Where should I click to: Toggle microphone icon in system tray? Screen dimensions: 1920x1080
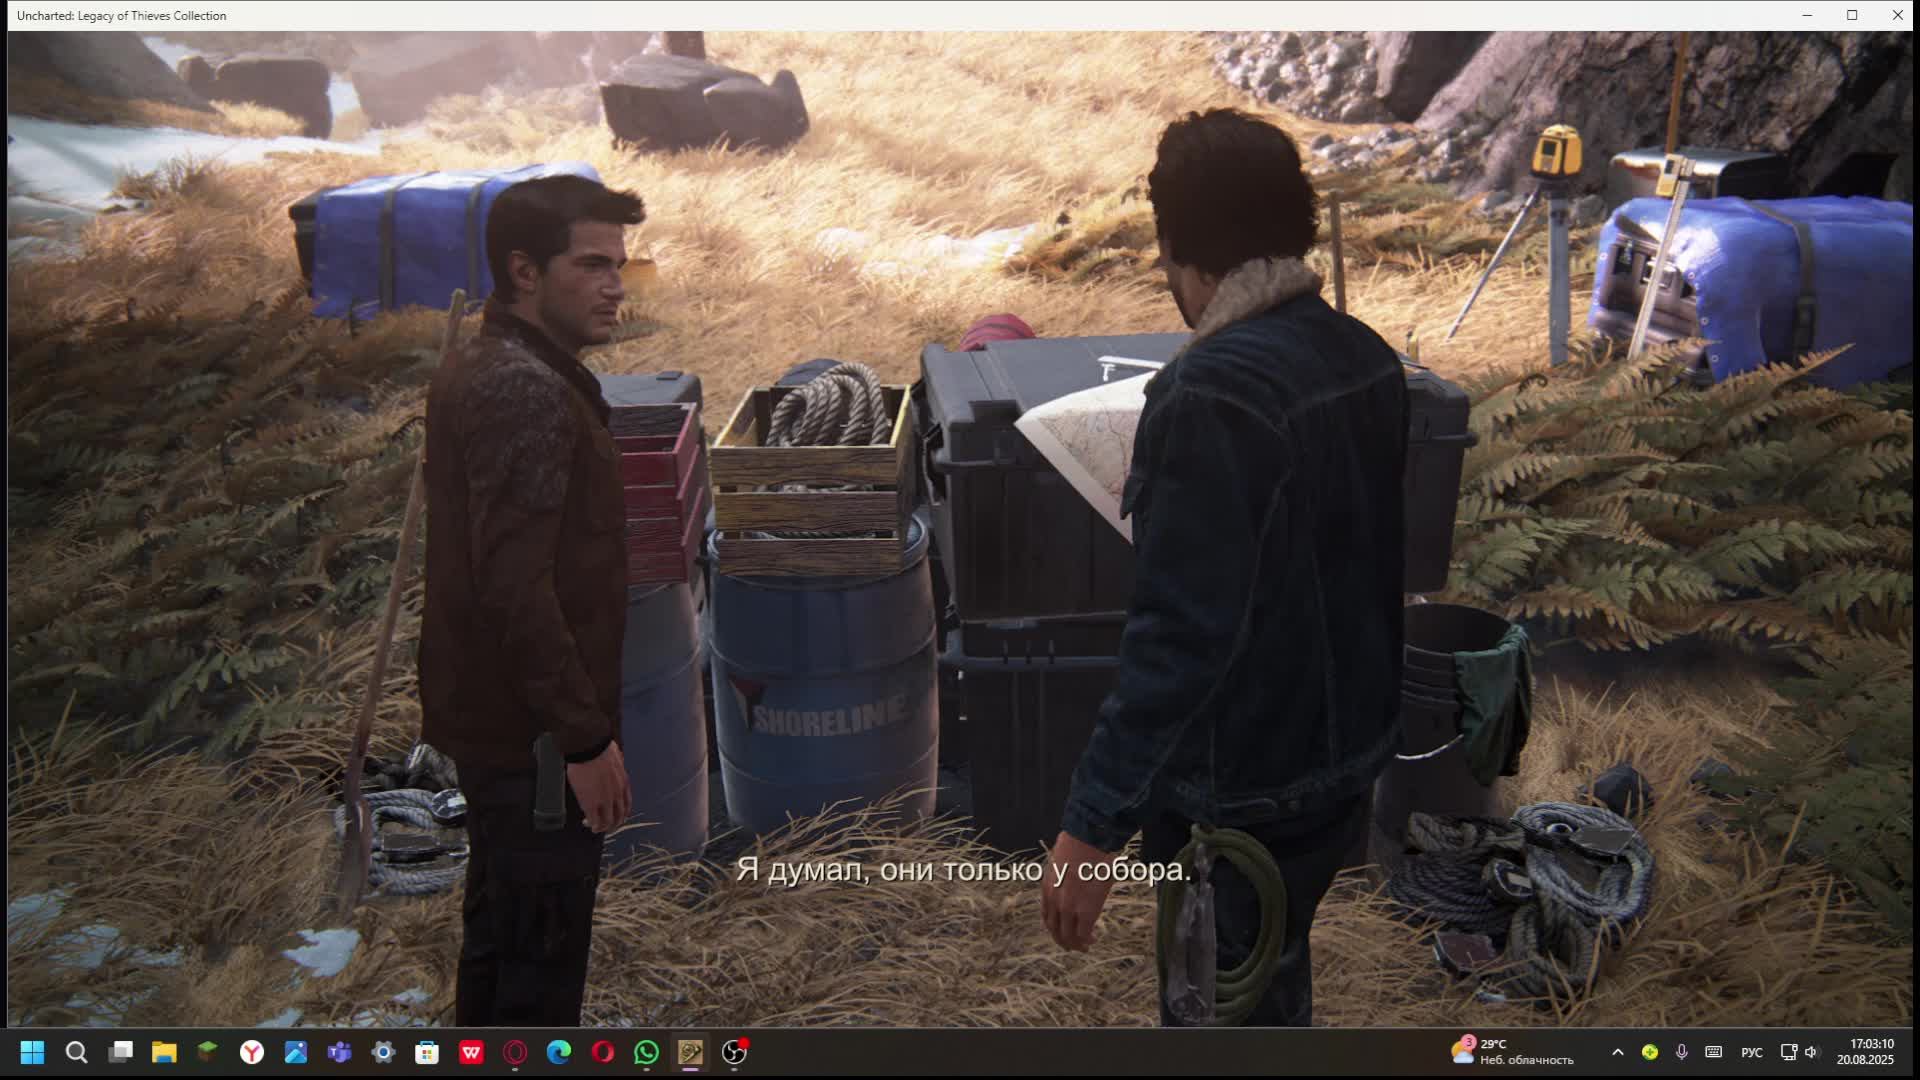pos(1682,1052)
